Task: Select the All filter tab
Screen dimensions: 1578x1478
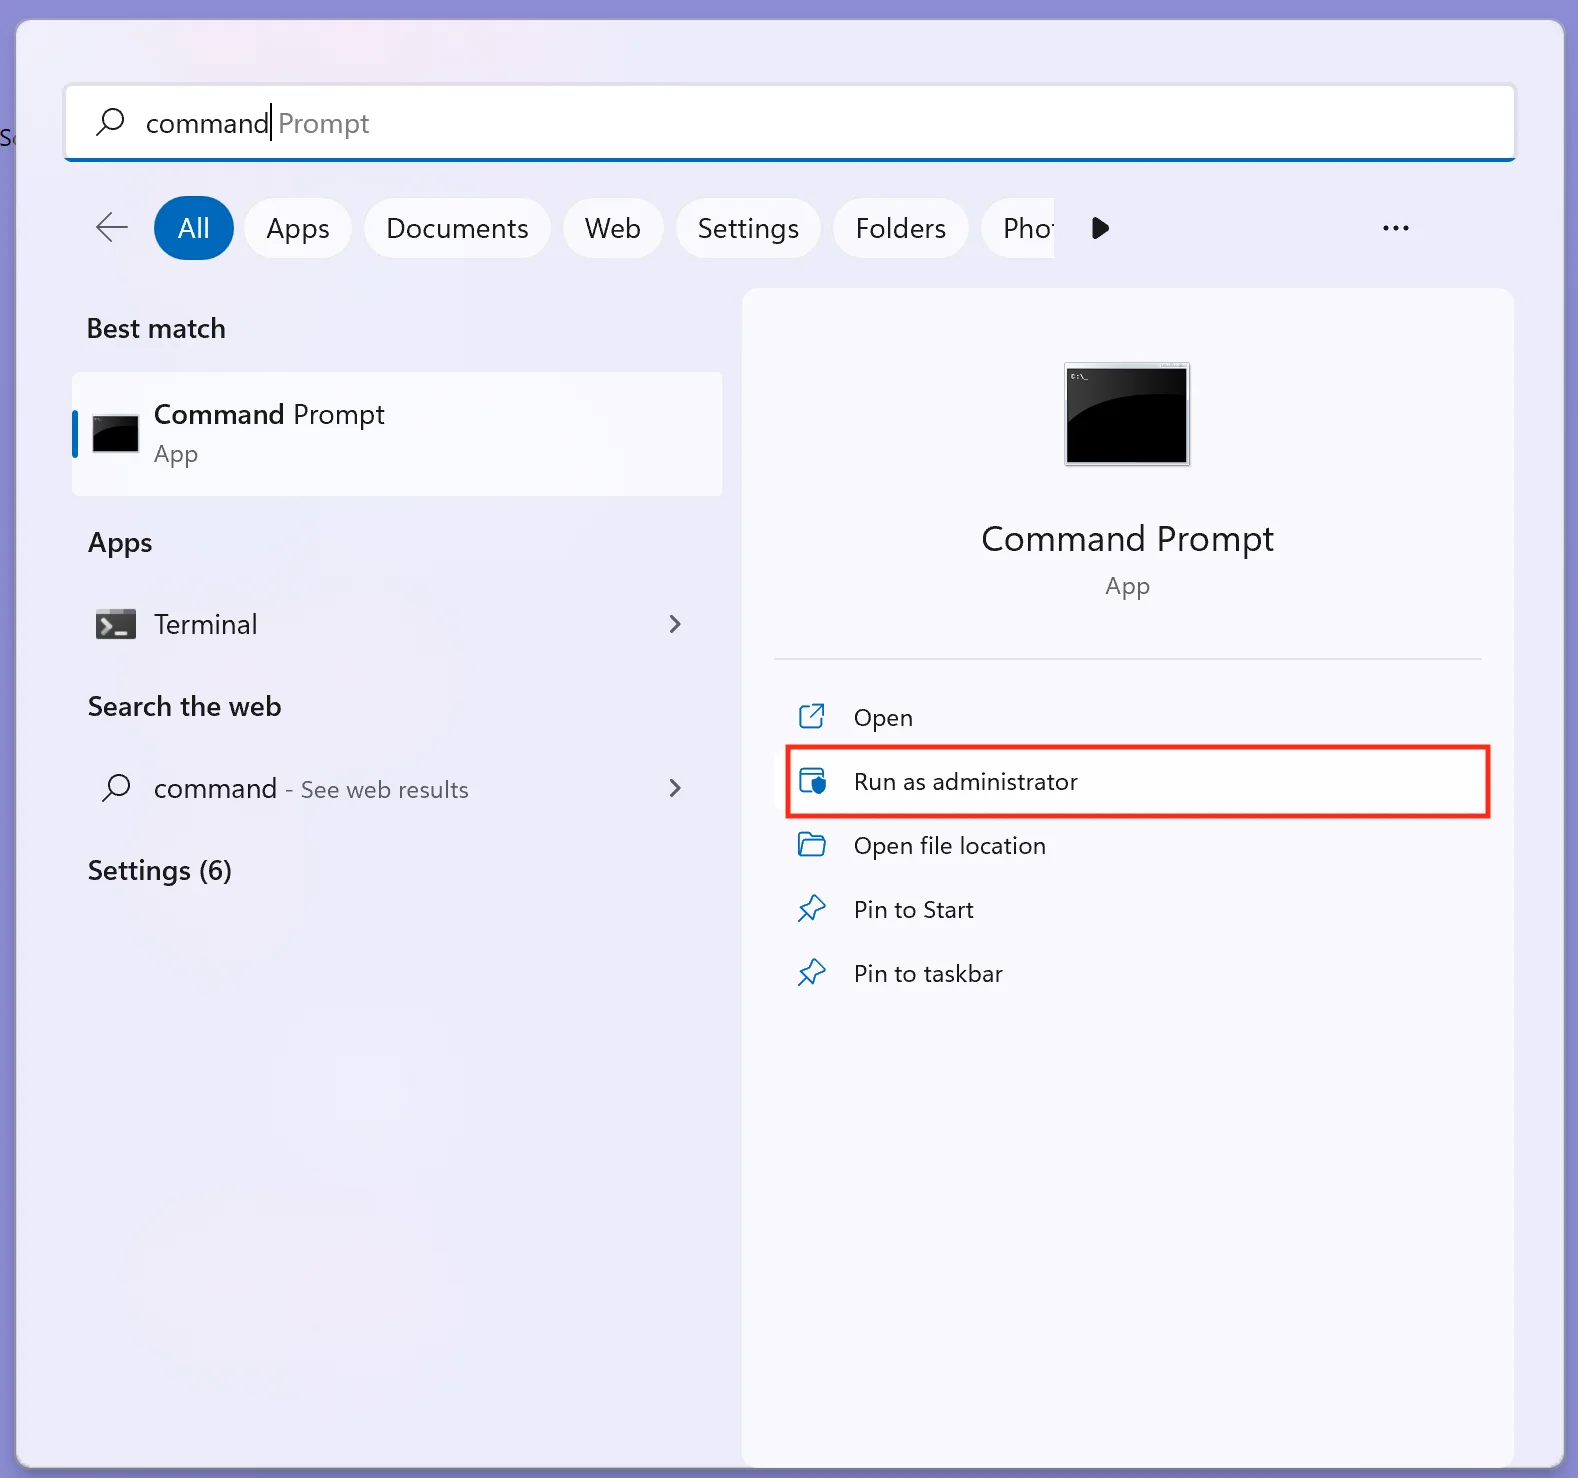Action: (194, 228)
